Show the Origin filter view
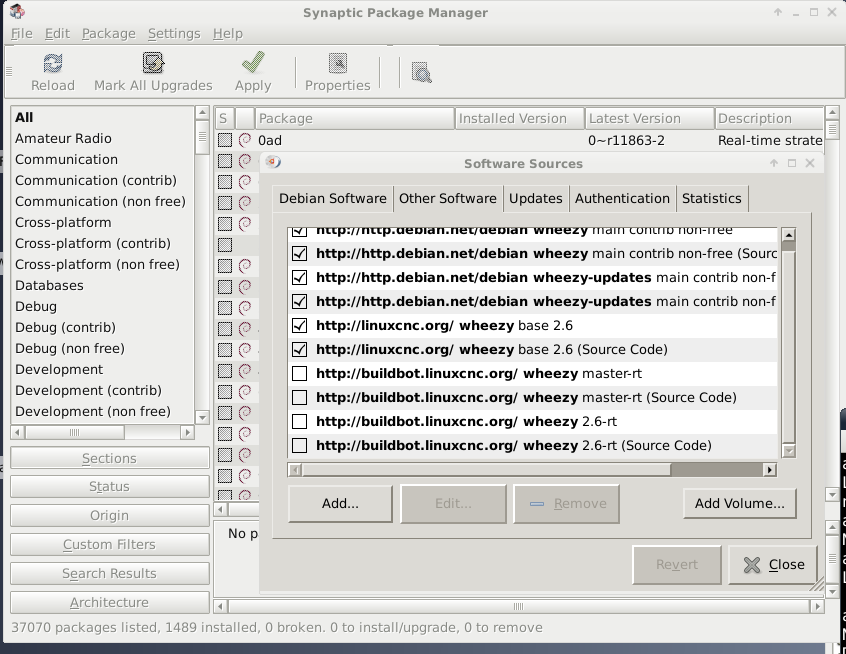This screenshot has width=846, height=654. tap(110, 515)
